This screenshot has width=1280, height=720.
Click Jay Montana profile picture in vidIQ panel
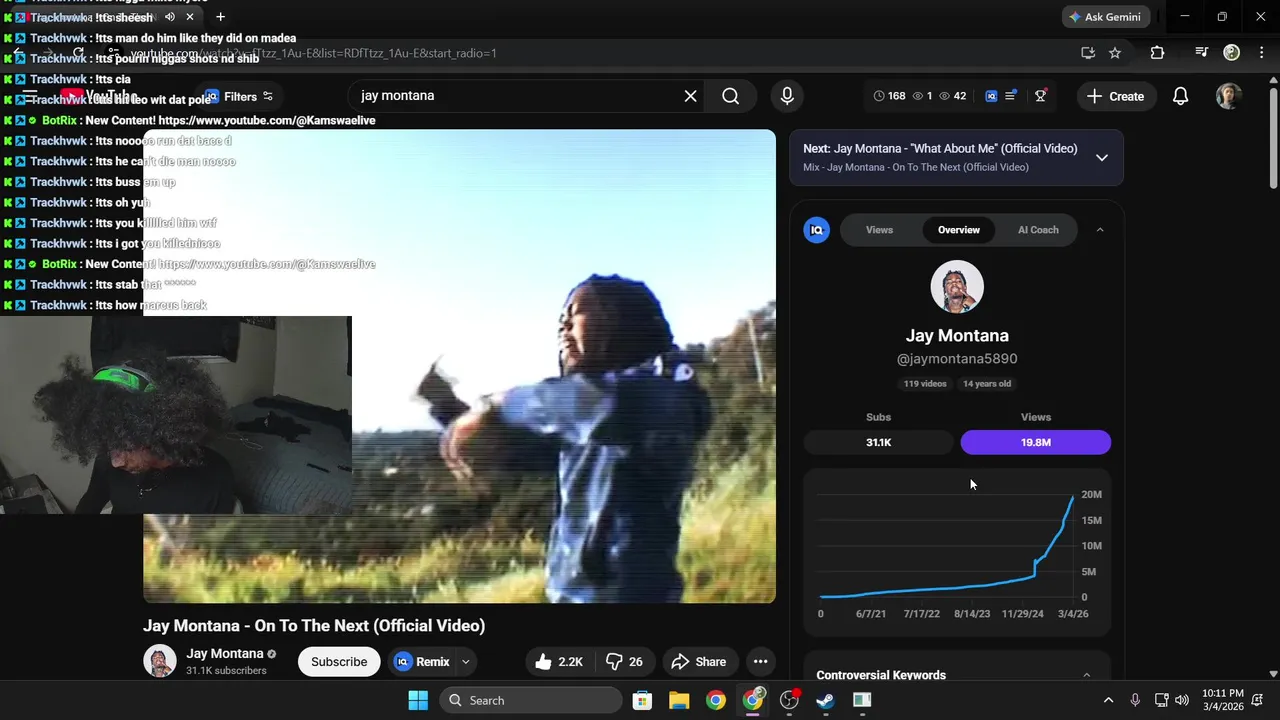tap(957, 288)
